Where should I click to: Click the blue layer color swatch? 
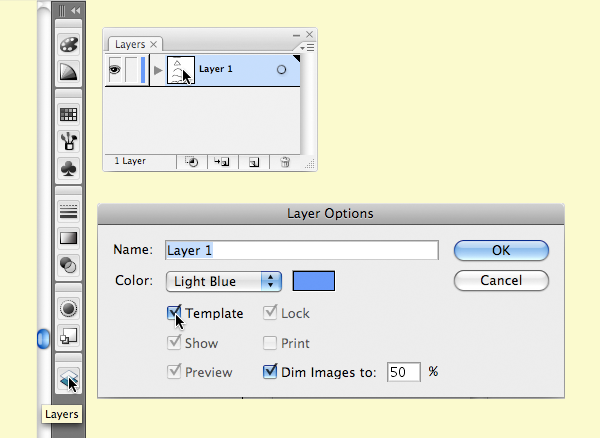(313, 282)
